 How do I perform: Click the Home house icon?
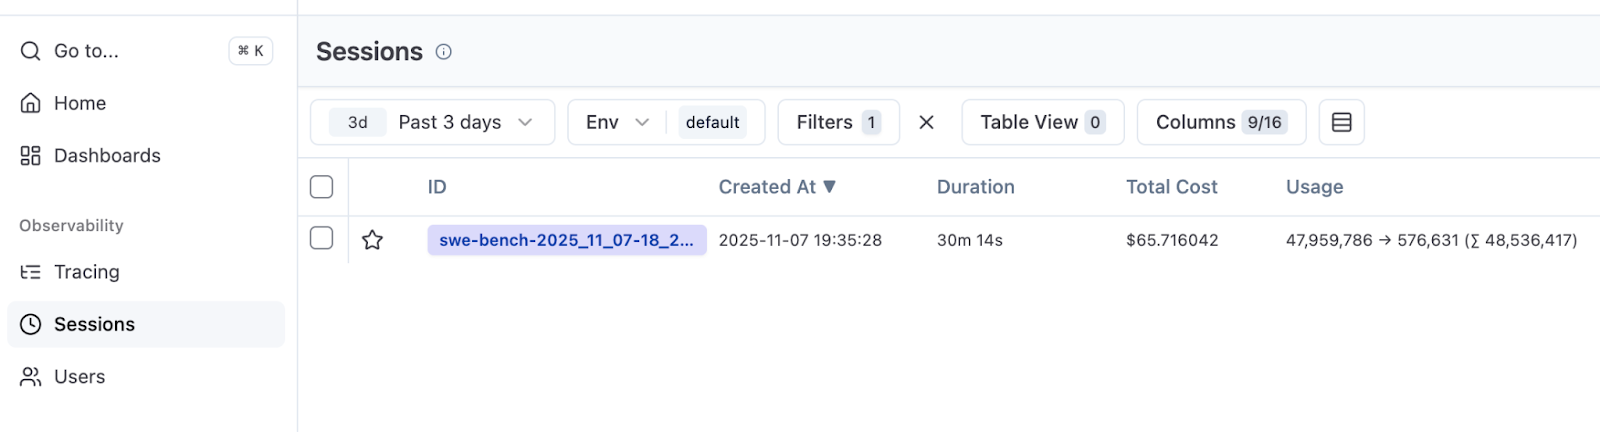[31, 103]
